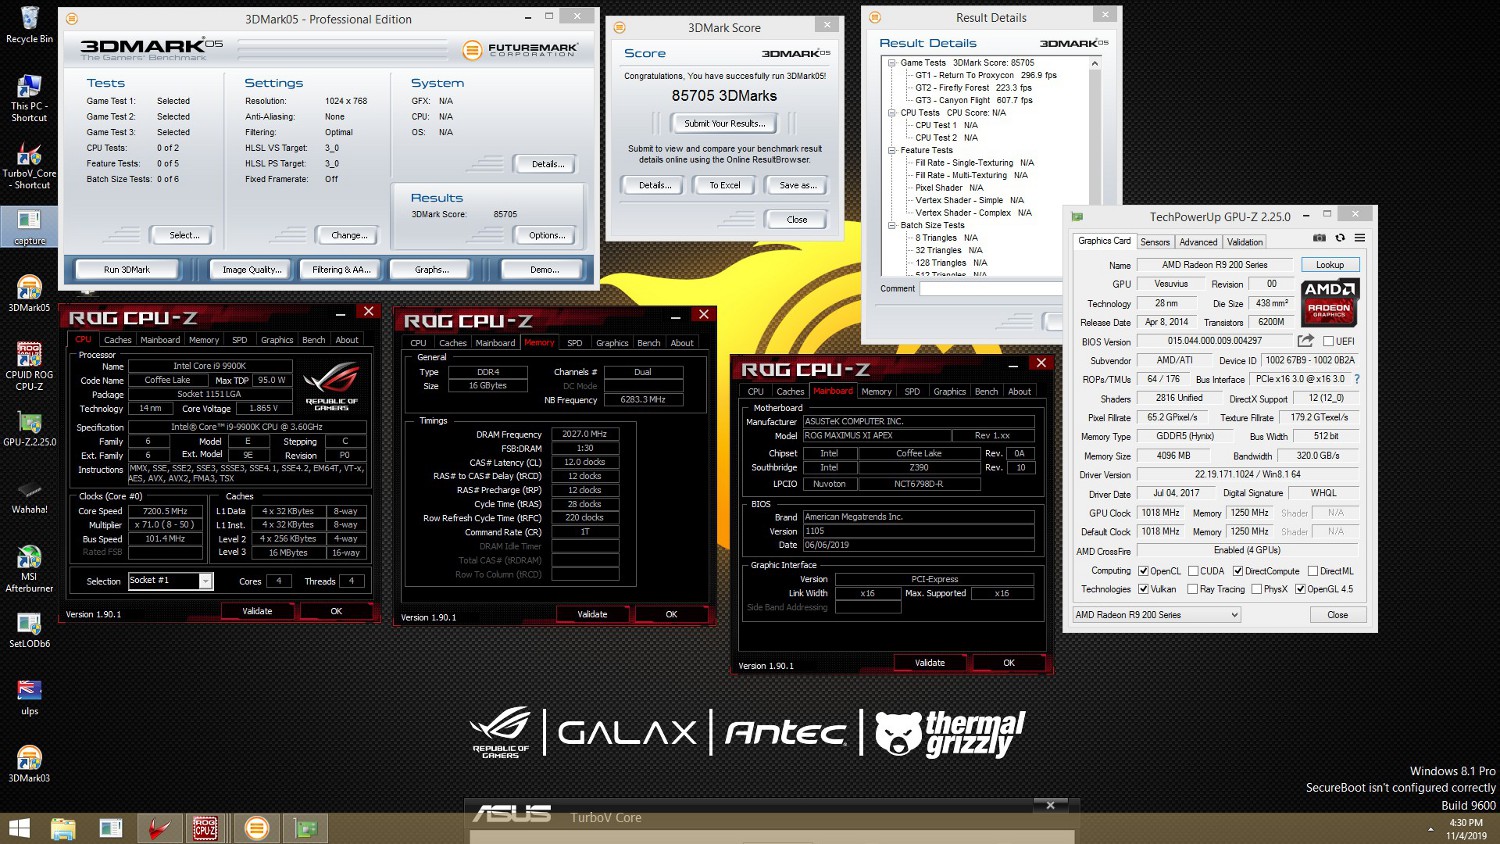Screen dimensions: 1500x844
Task: Collapse the Feature Tests tree node
Action: (891, 150)
